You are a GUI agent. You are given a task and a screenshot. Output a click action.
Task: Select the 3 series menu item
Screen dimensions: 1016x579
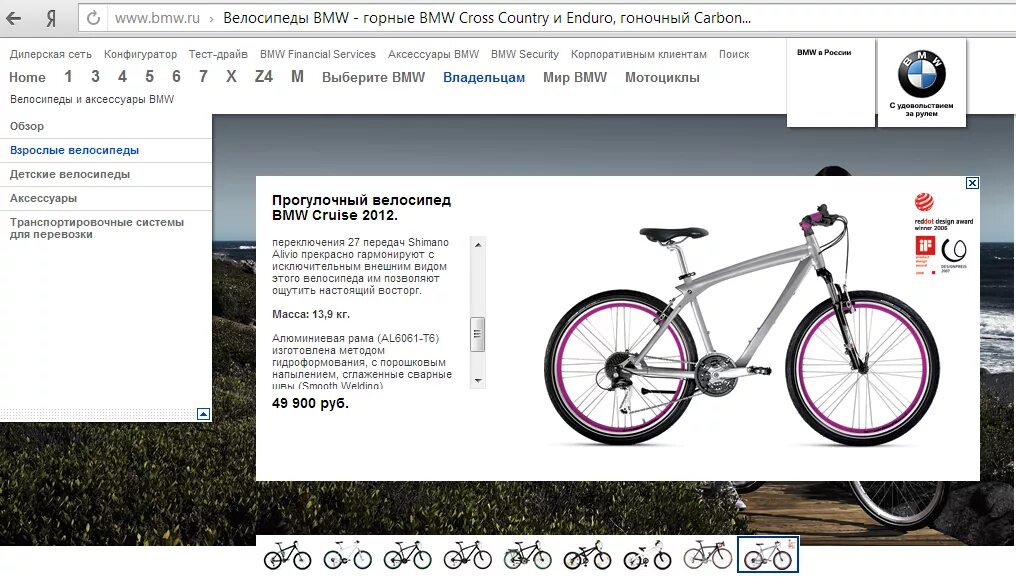click(95, 77)
